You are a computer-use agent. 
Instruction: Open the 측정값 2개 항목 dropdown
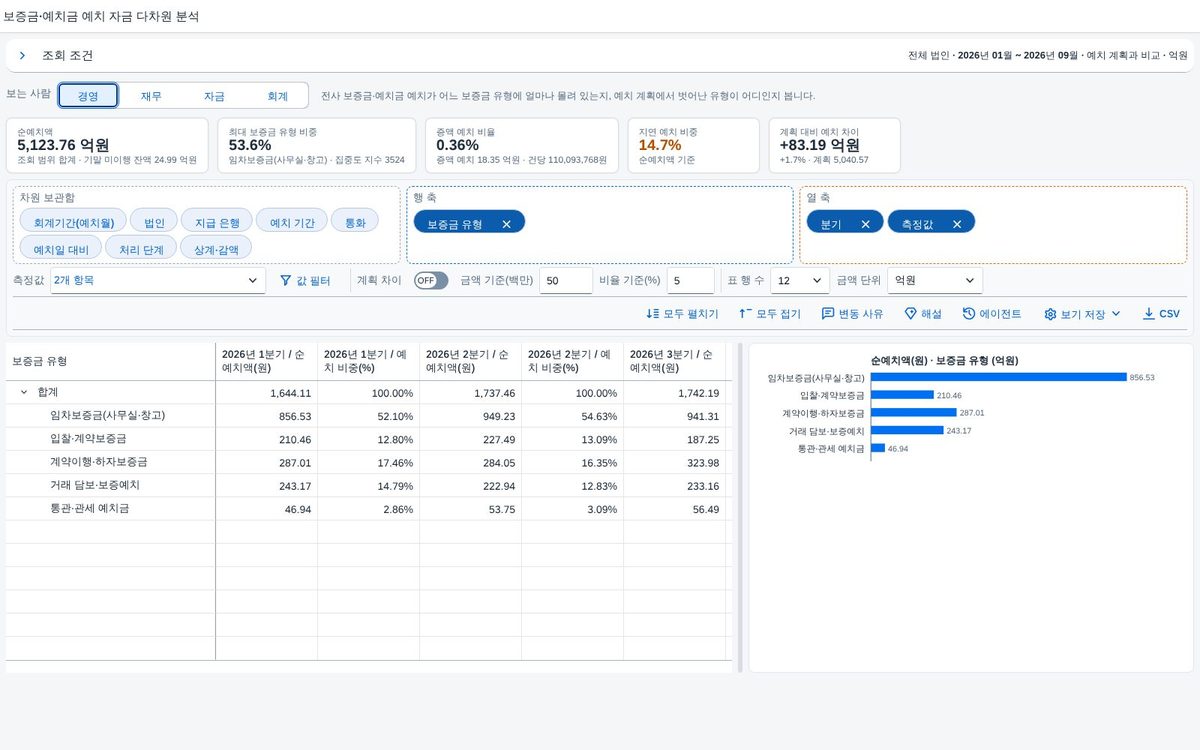click(157, 281)
